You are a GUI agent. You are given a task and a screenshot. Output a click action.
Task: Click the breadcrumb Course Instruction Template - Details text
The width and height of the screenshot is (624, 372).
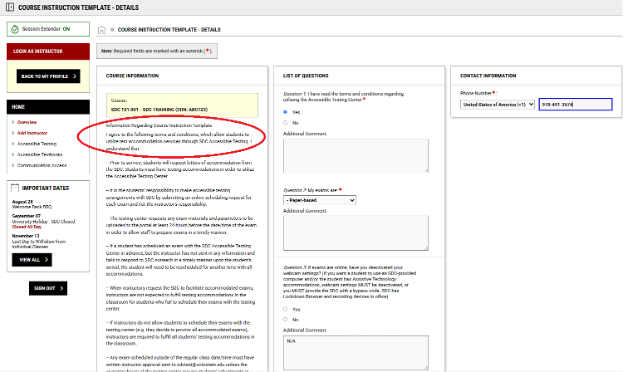(169, 30)
